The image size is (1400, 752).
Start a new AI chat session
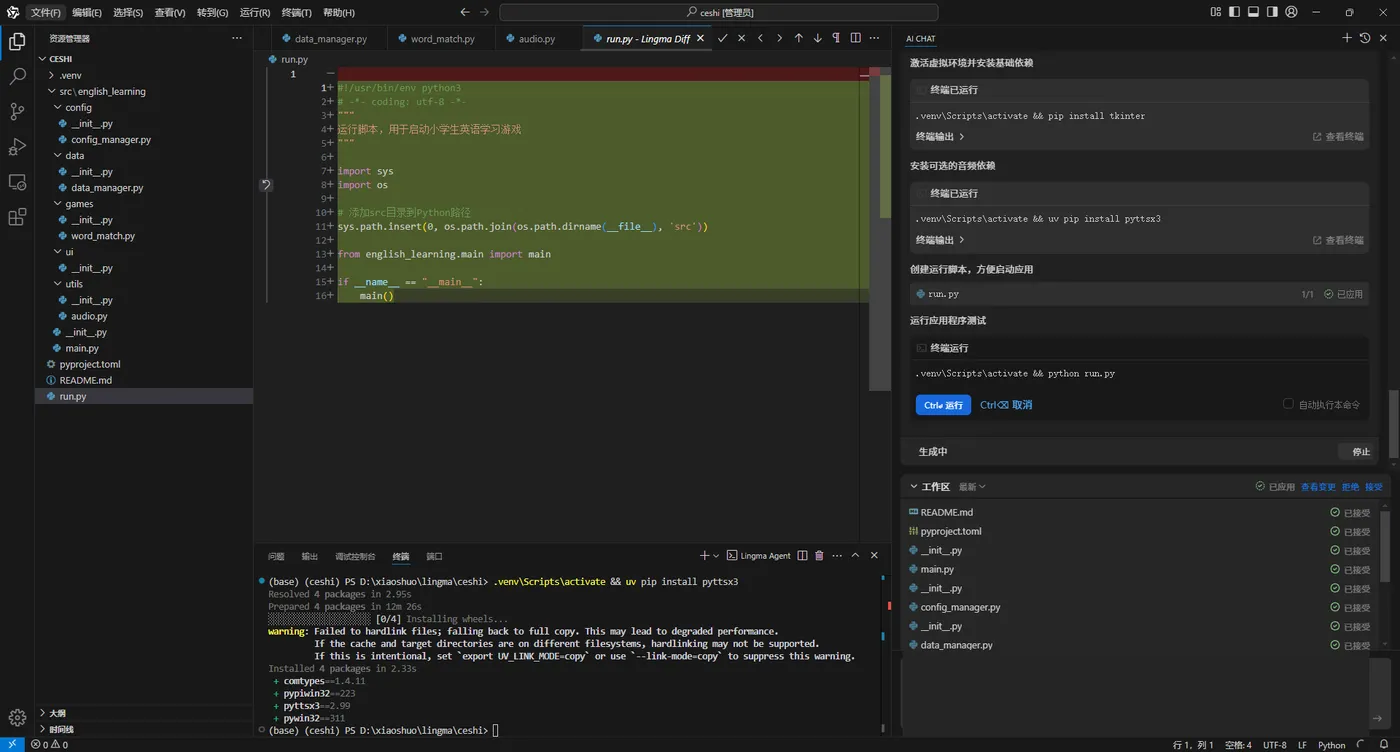click(x=1347, y=38)
